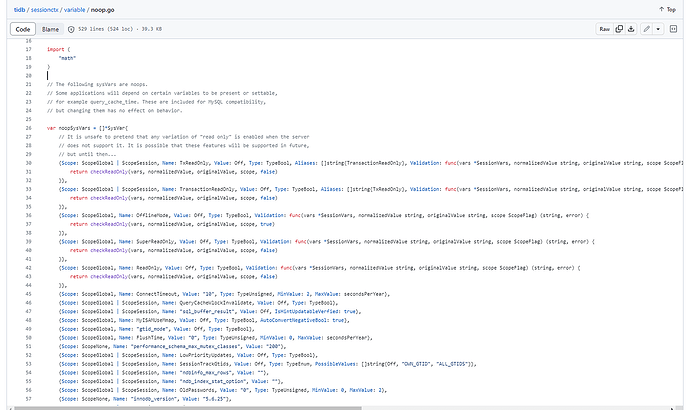Click the import keyword on line 17

pos(55,49)
